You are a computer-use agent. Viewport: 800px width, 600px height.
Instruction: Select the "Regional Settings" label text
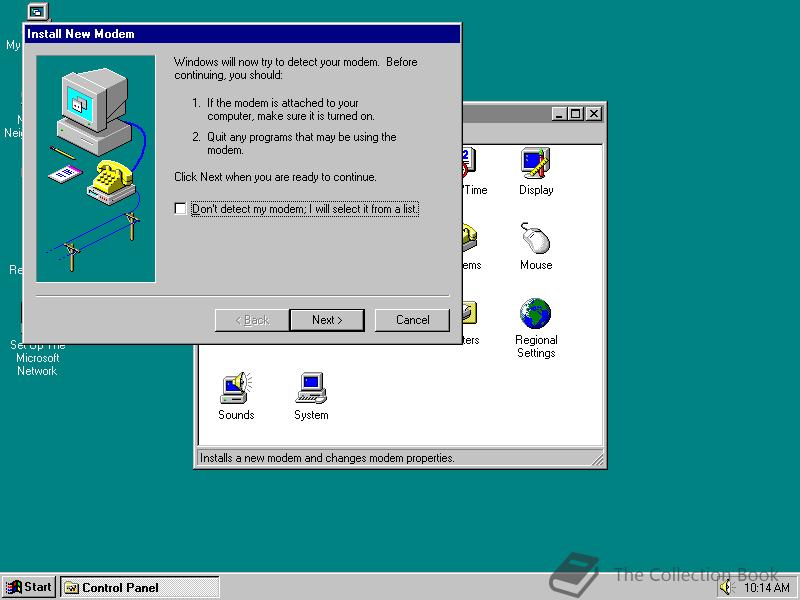(x=536, y=346)
